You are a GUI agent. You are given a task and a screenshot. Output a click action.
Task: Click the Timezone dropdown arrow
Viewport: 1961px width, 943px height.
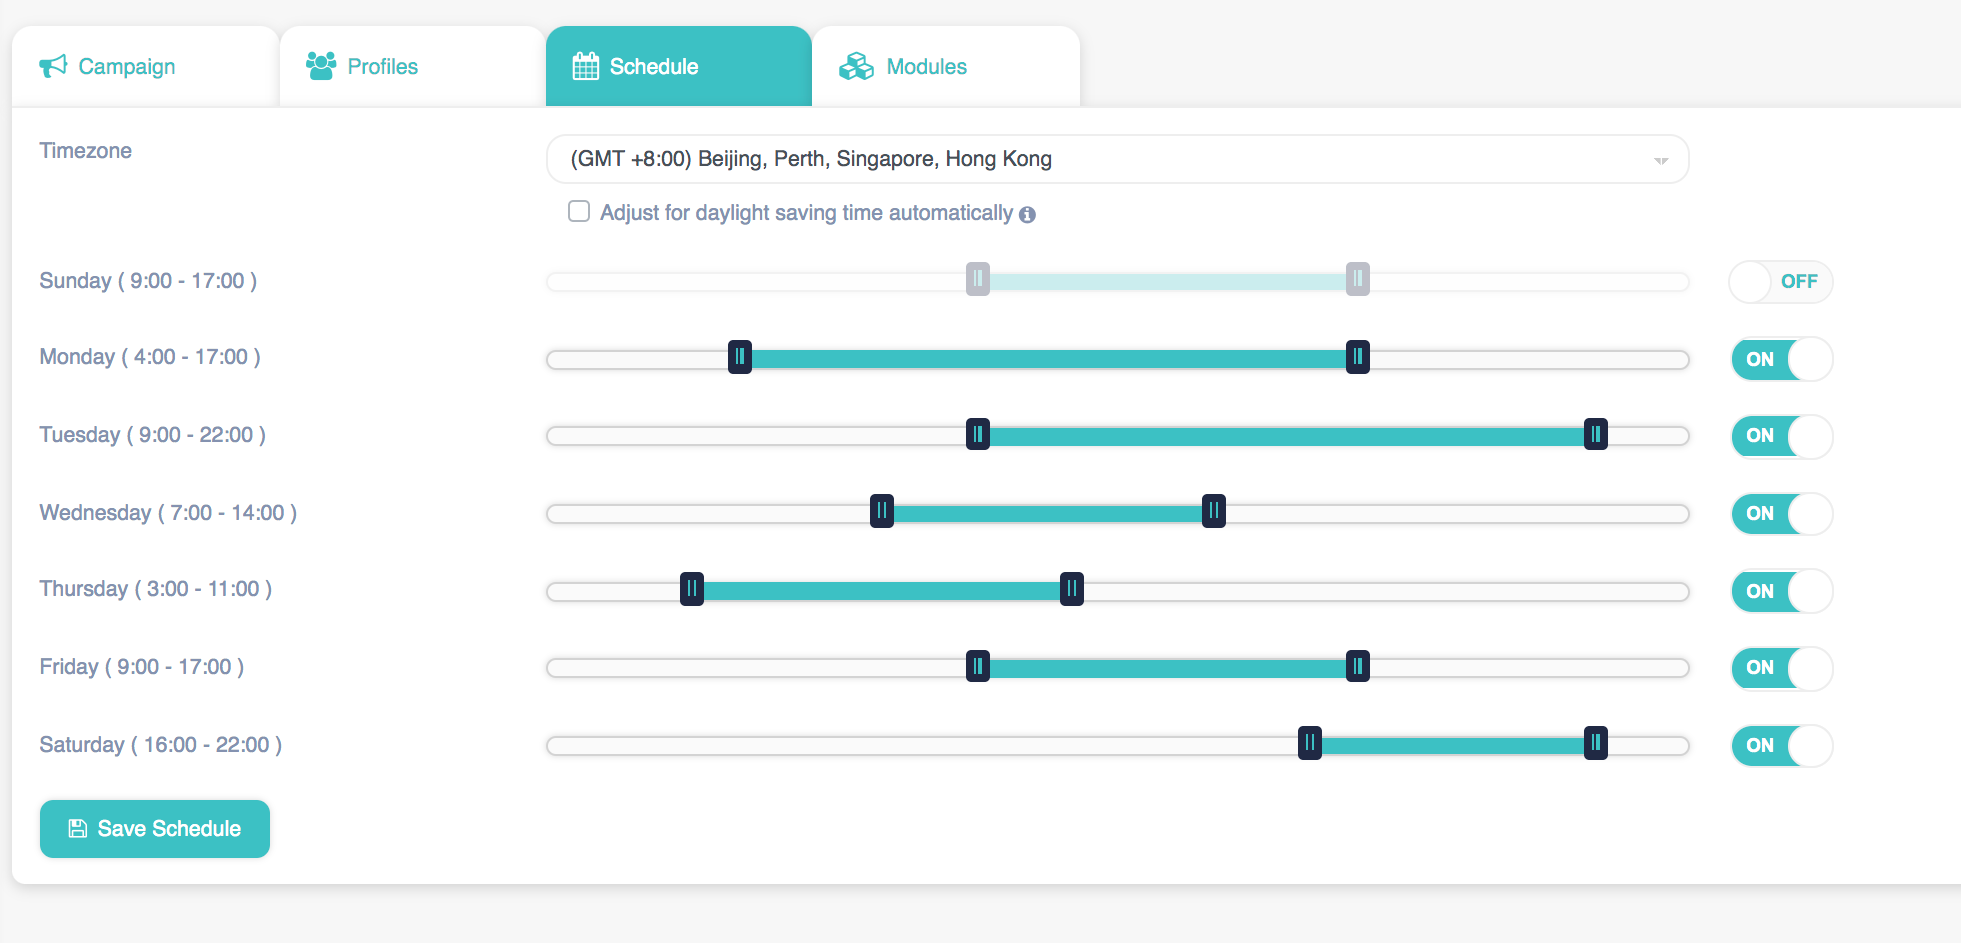(1660, 161)
